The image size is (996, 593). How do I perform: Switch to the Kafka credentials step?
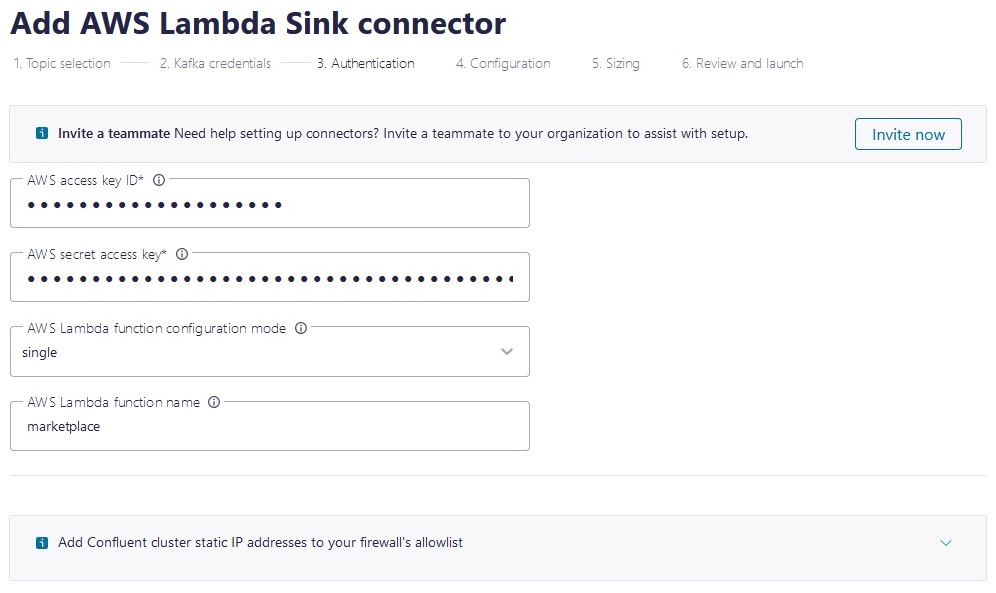coord(215,63)
